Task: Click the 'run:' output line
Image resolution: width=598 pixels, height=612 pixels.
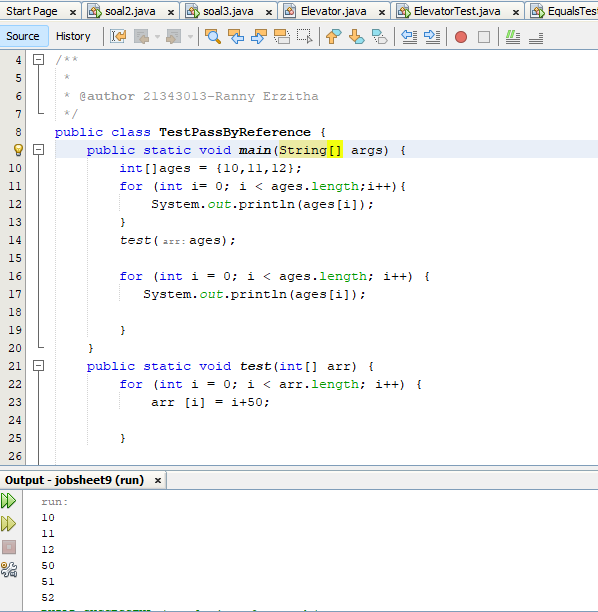Action: pos(54,502)
